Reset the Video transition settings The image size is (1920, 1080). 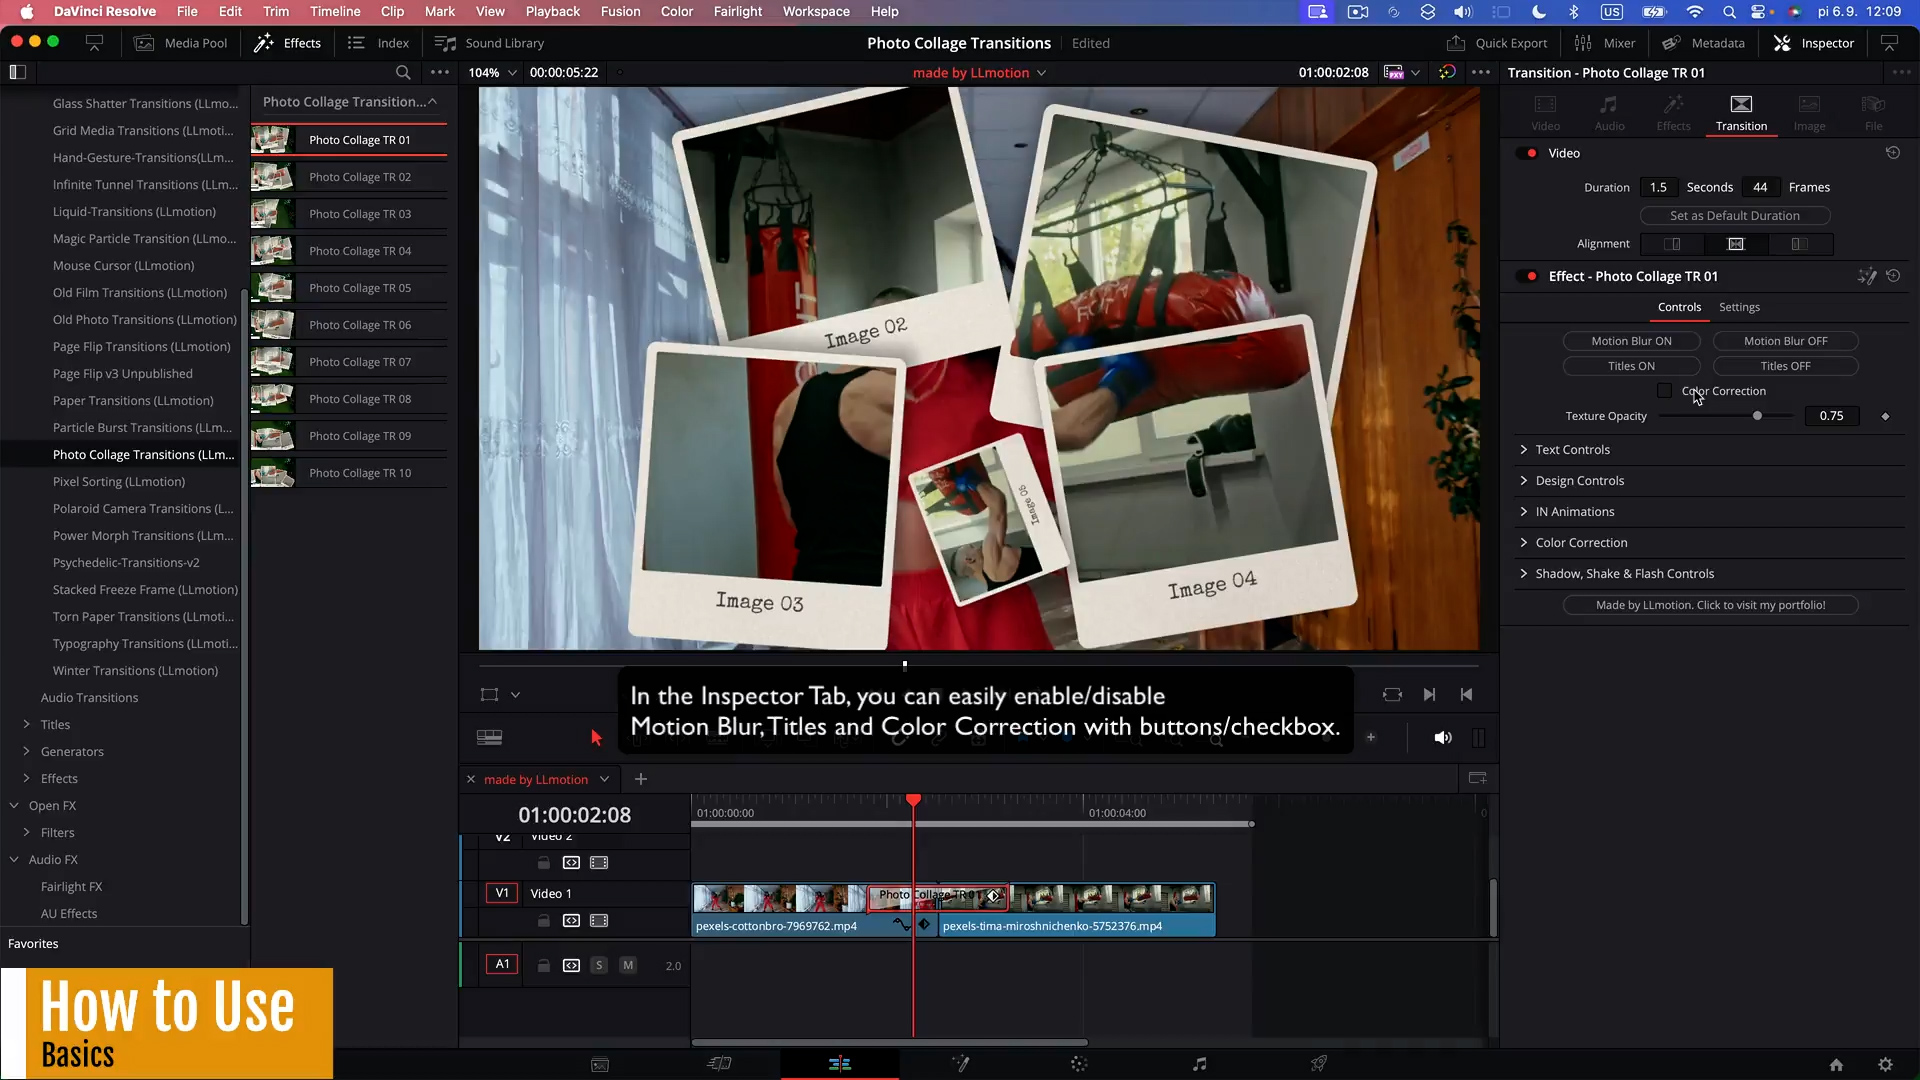(x=1892, y=153)
